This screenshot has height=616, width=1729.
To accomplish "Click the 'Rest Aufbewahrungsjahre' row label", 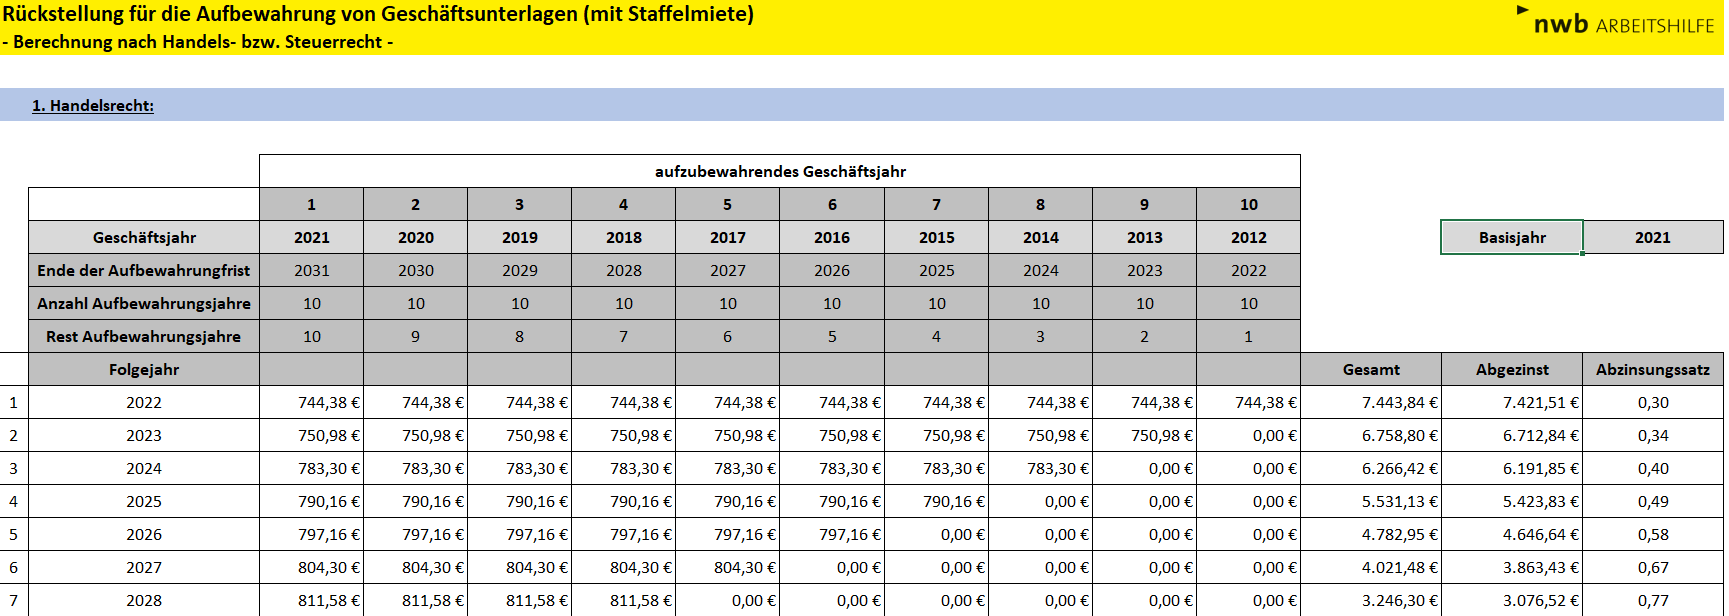I will point(144,336).
